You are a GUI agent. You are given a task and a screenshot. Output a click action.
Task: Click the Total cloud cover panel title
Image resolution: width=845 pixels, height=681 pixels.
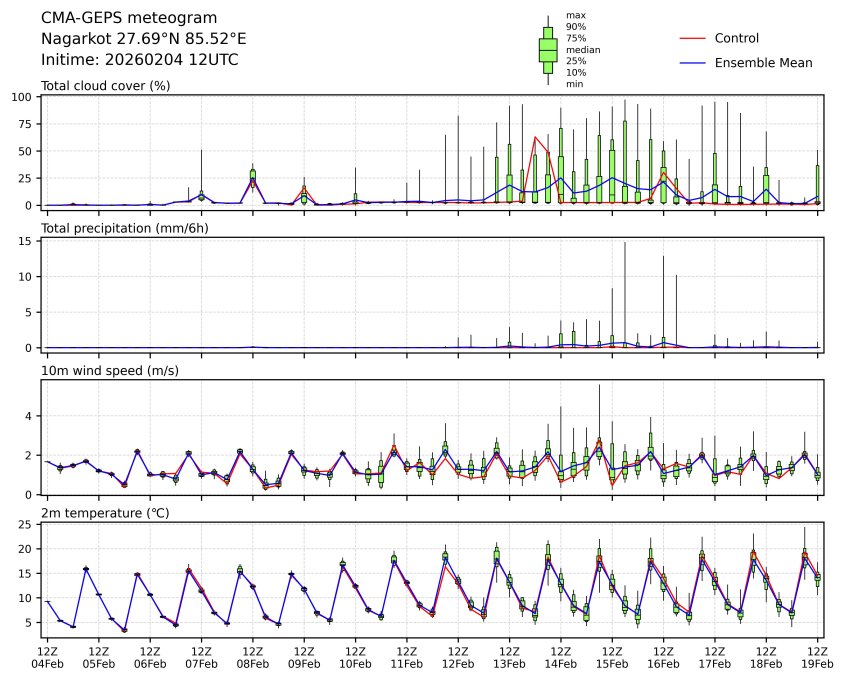point(105,86)
